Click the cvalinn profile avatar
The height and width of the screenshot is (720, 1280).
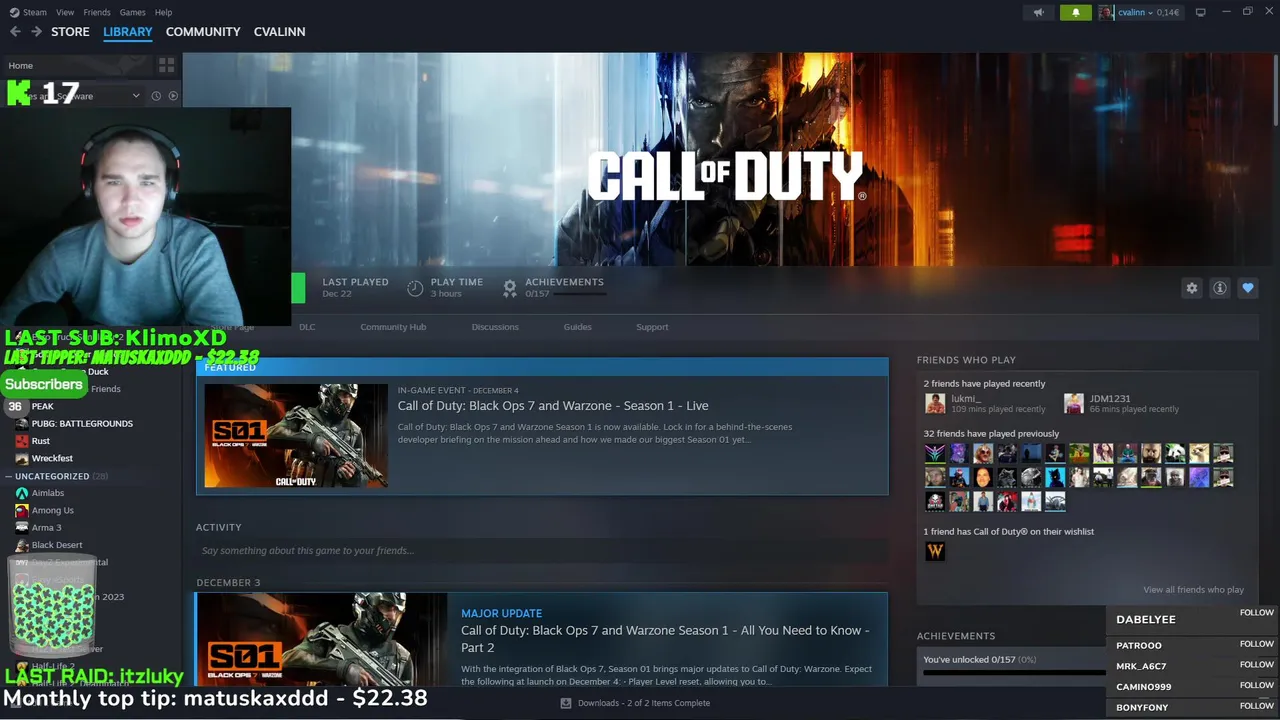pyautogui.click(x=1106, y=12)
